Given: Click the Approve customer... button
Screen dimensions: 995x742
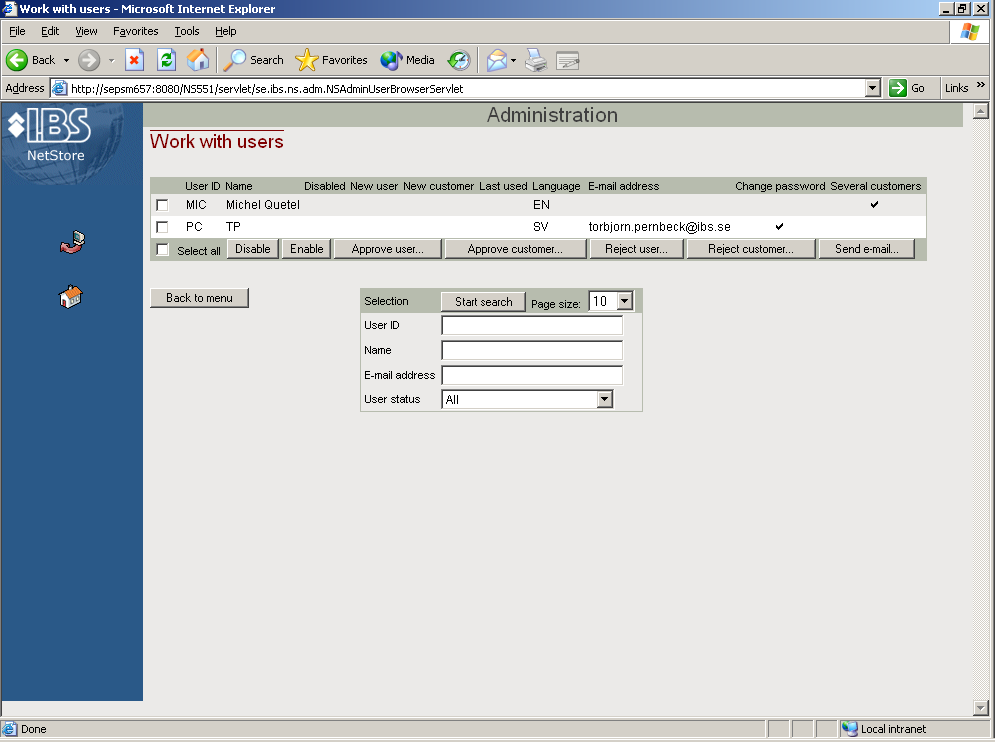Looking at the screenshot, I should (x=514, y=249).
